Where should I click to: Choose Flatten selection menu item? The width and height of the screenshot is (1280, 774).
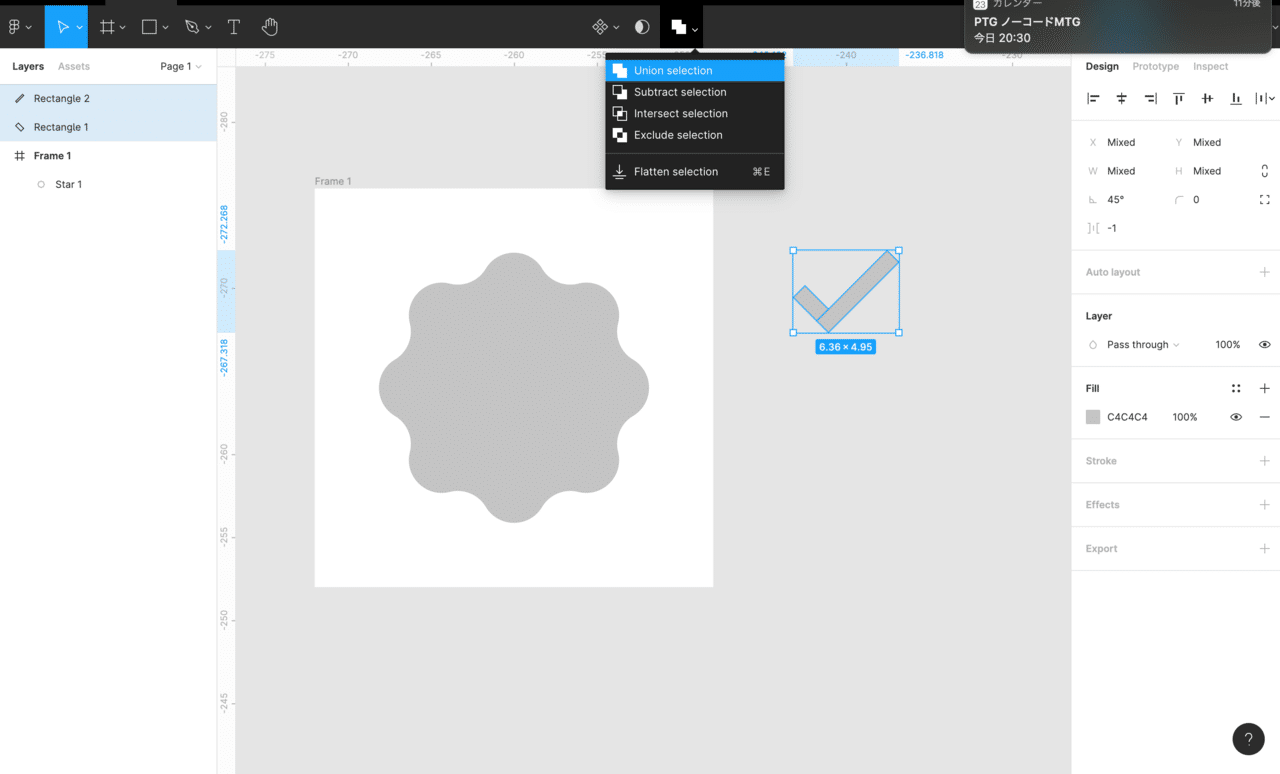pyautogui.click(x=675, y=172)
